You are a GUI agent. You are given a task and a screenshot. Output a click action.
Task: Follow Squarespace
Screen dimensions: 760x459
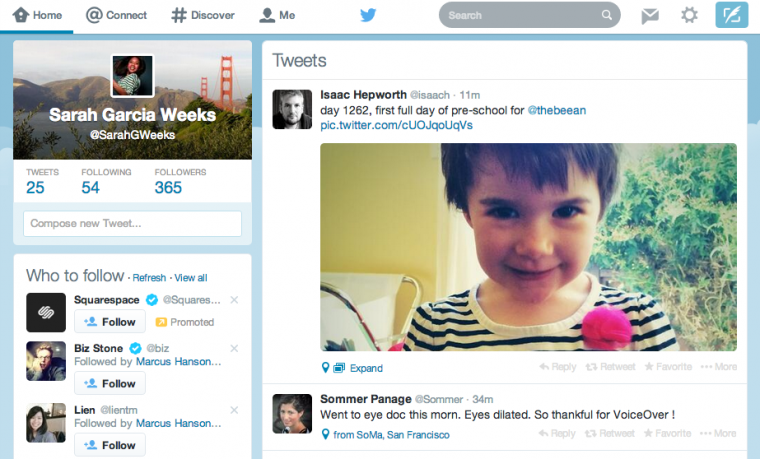pos(110,322)
